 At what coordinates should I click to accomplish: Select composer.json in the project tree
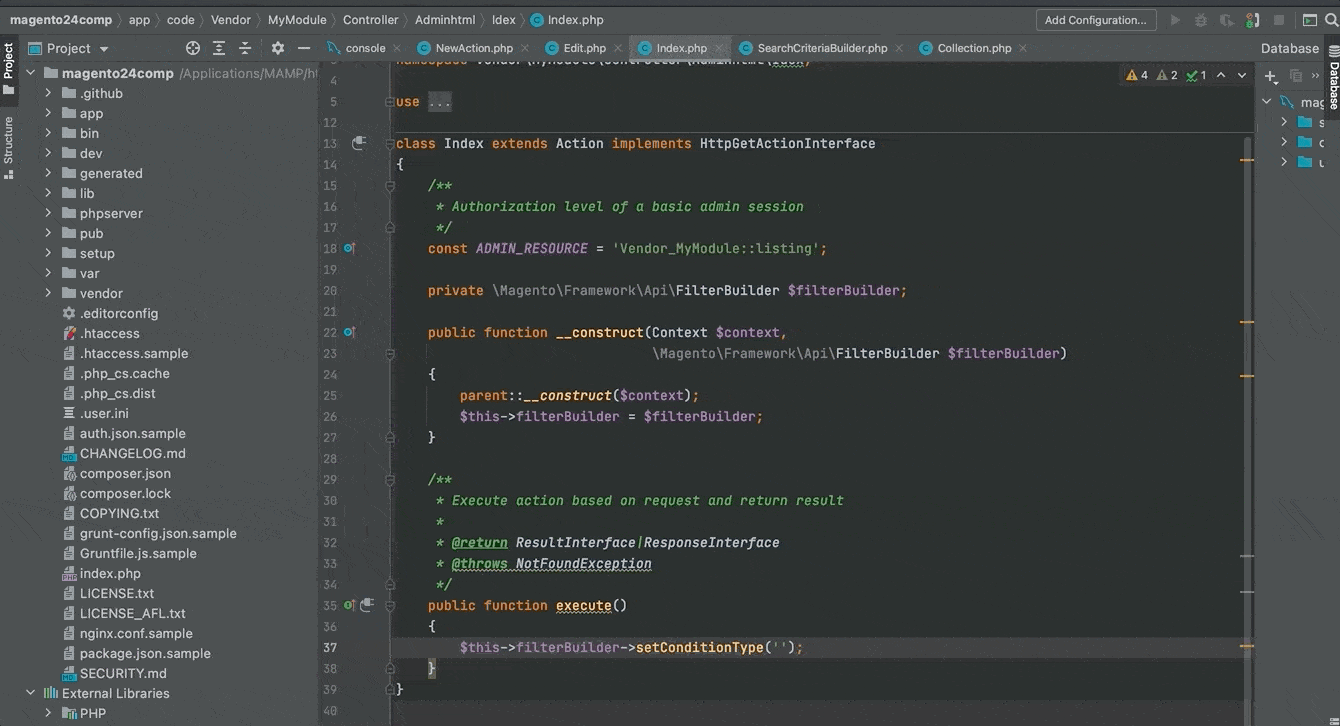(125, 473)
